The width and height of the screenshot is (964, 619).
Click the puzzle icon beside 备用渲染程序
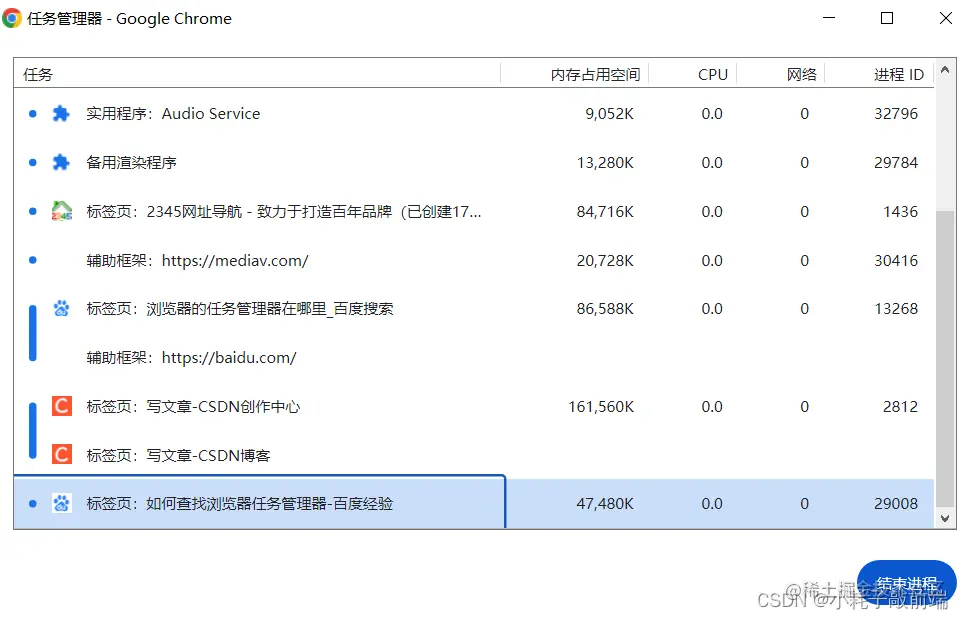tap(61, 162)
